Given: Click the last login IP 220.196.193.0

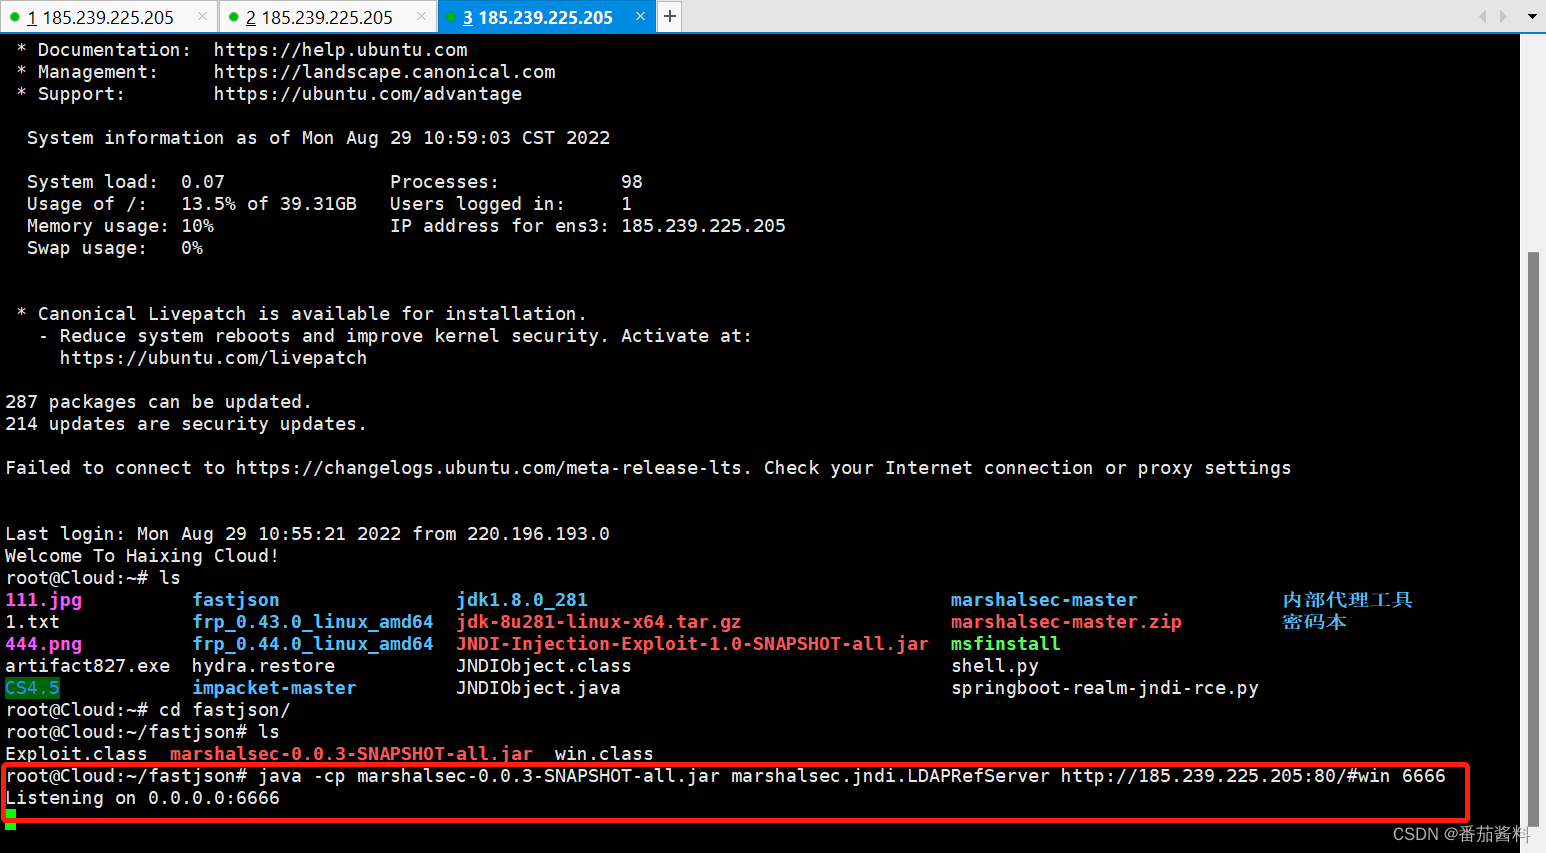Looking at the screenshot, I should point(538,534).
